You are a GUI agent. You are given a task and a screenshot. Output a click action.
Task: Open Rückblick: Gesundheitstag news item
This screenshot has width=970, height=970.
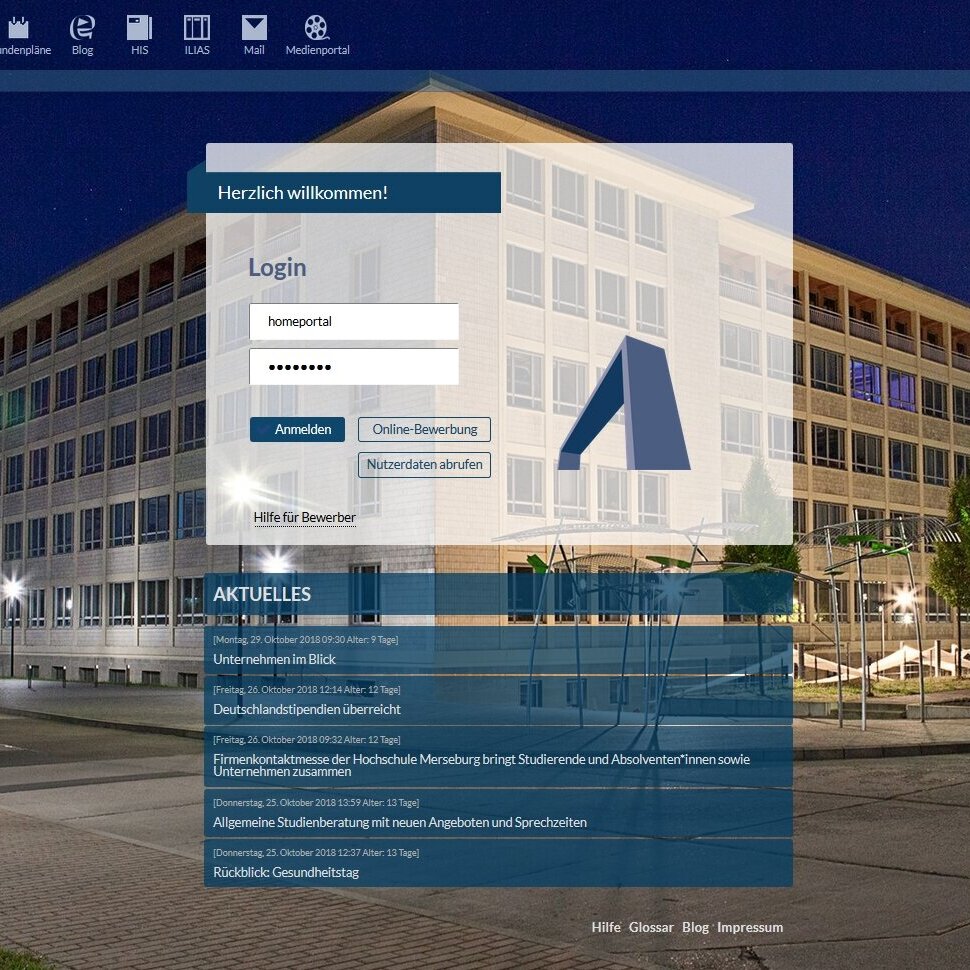pos(286,872)
